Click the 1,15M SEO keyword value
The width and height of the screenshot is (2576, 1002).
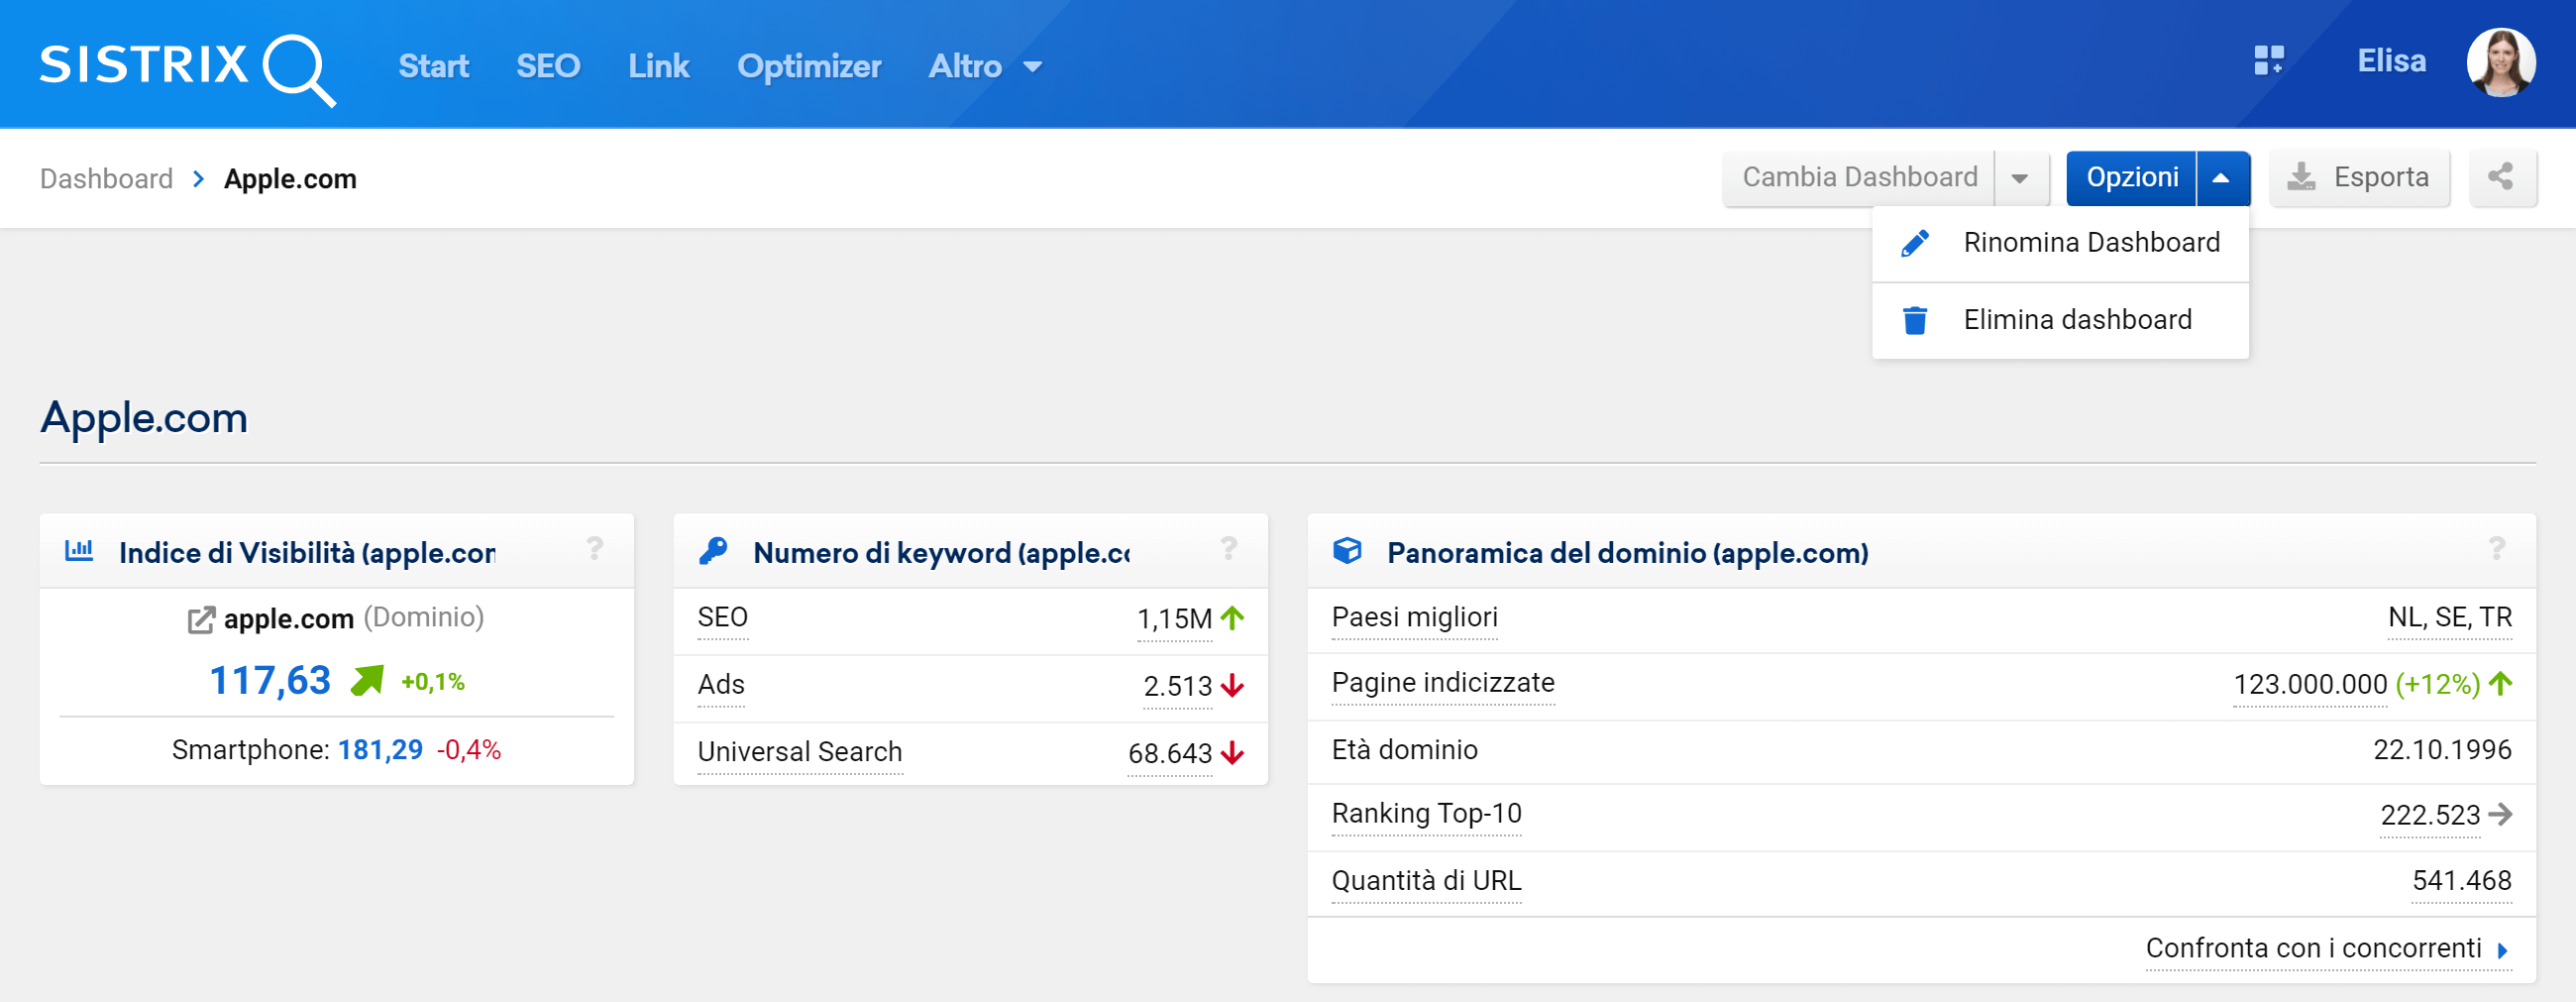coord(1174,619)
